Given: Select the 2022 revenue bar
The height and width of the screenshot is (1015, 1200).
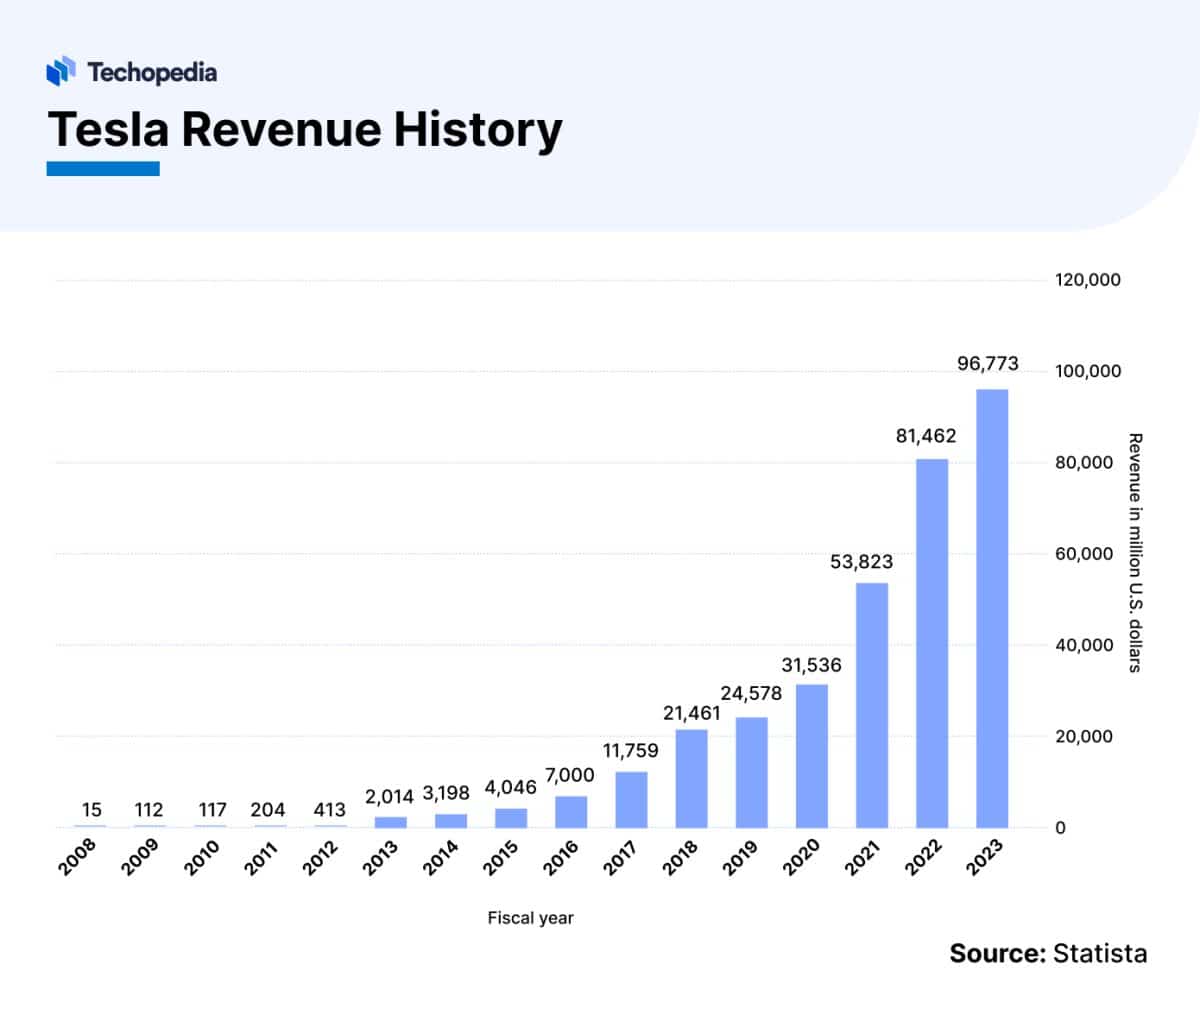Looking at the screenshot, I should 932,643.
